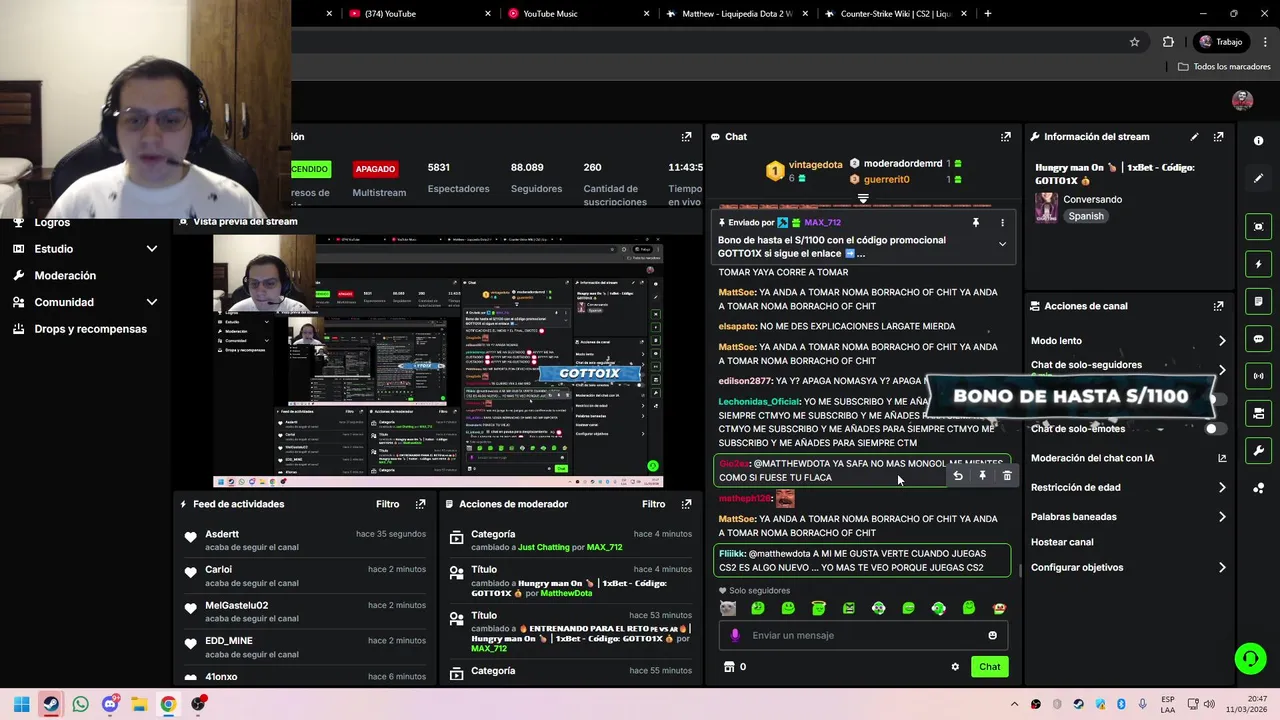Bookmark this page with the star icon

pyautogui.click(x=1134, y=42)
